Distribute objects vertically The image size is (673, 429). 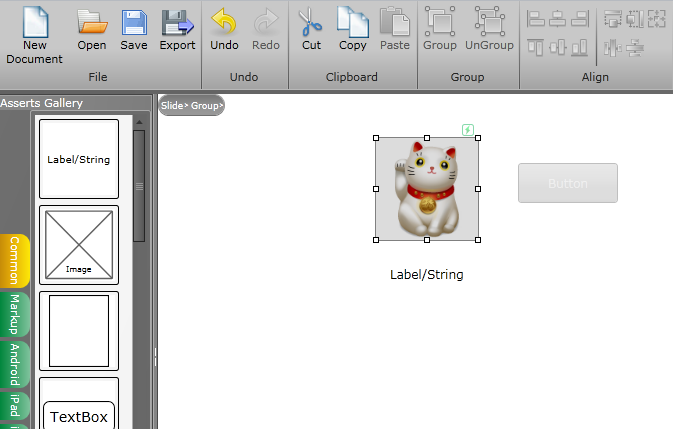click(634, 48)
